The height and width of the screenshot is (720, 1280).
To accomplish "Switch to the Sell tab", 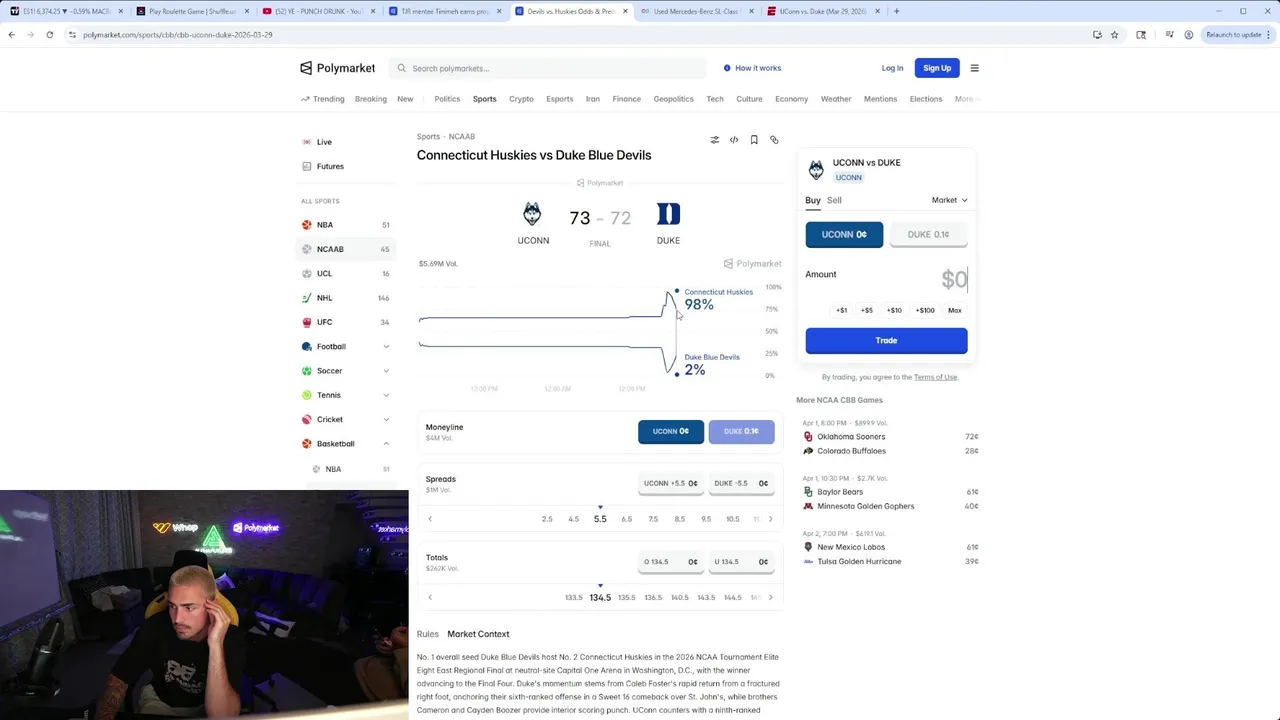I will click(x=834, y=200).
